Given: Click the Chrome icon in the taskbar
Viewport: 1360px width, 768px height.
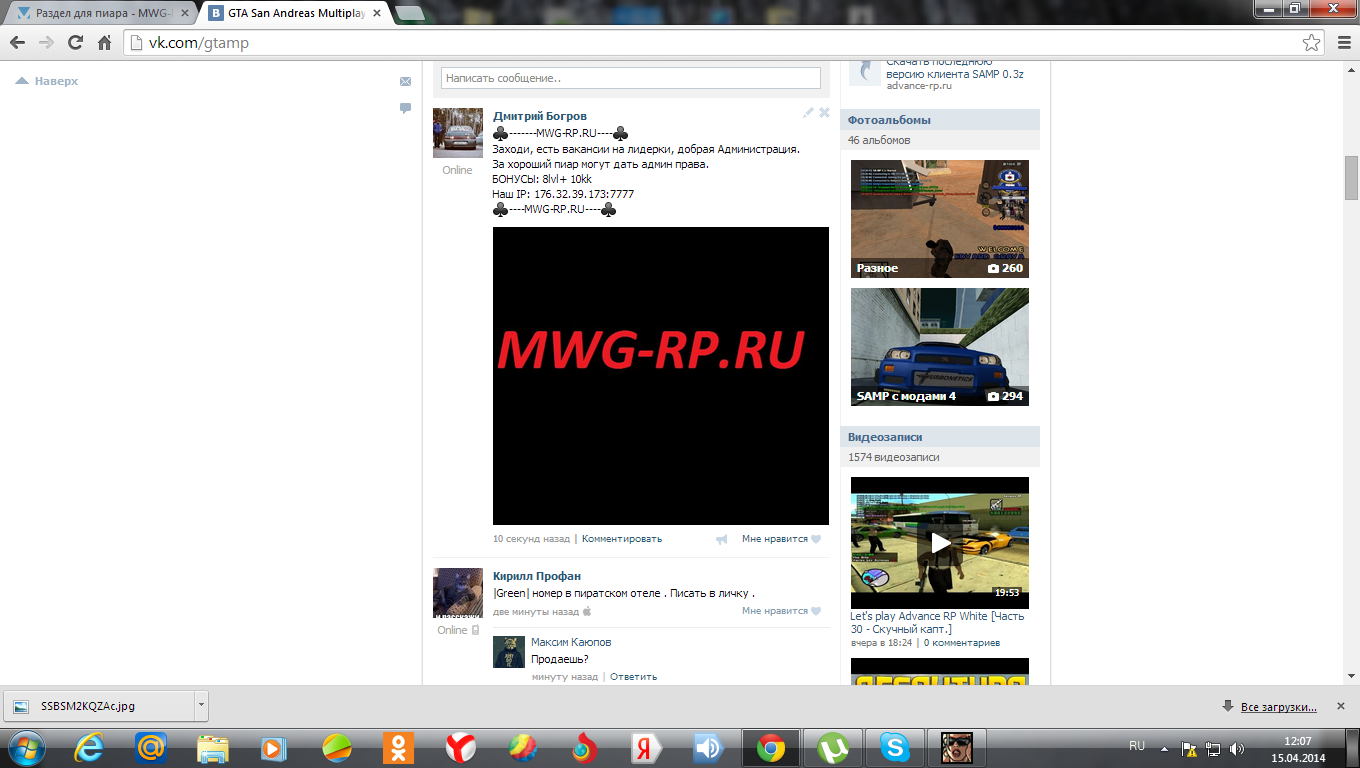Looking at the screenshot, I should tap(771, 747).
